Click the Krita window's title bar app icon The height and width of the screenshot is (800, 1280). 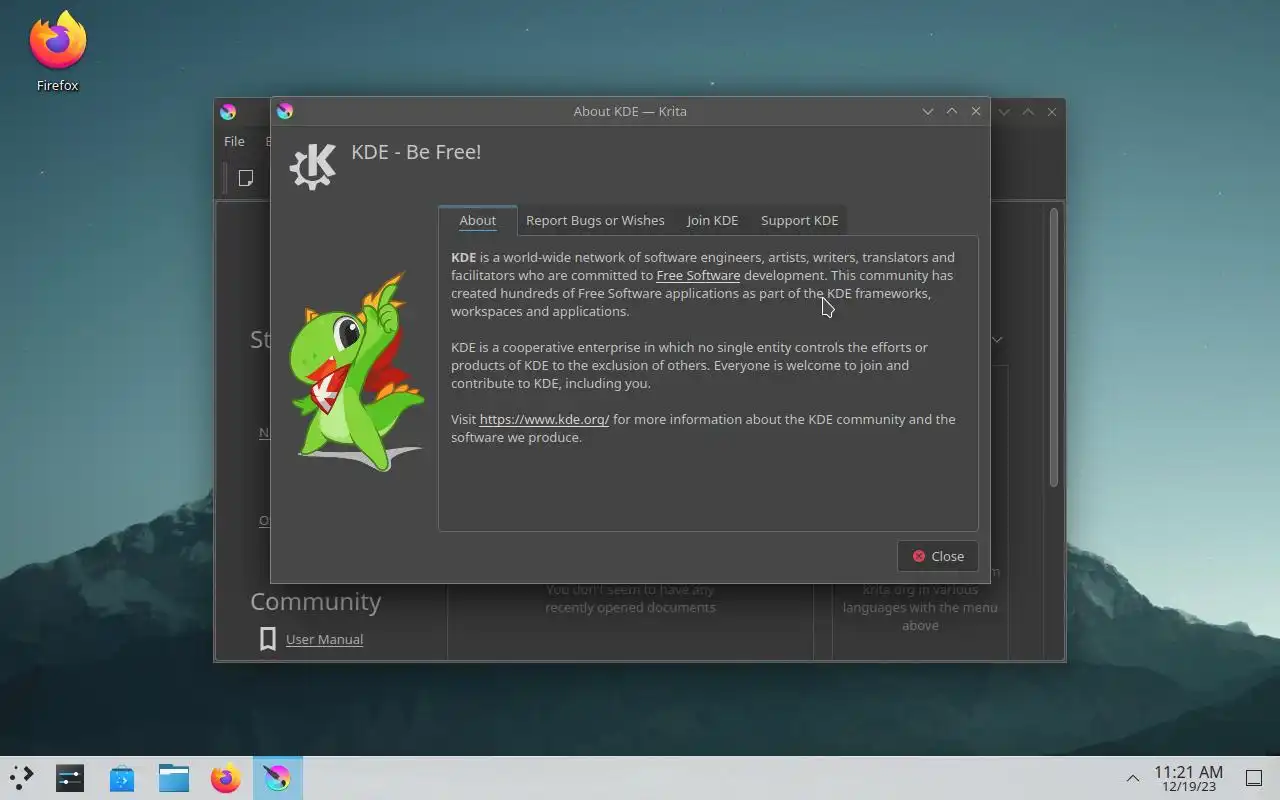click(228, 112)
